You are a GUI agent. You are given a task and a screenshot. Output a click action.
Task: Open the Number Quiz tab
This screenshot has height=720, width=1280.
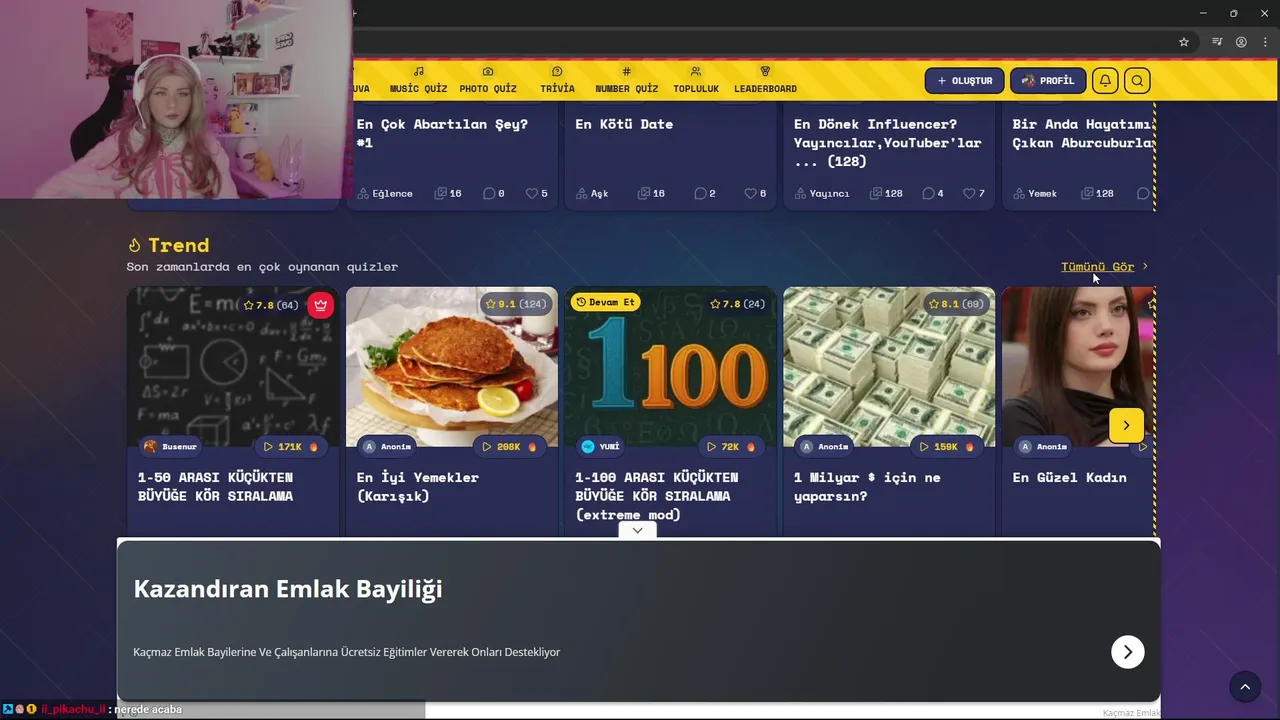(x=627, y=80)
